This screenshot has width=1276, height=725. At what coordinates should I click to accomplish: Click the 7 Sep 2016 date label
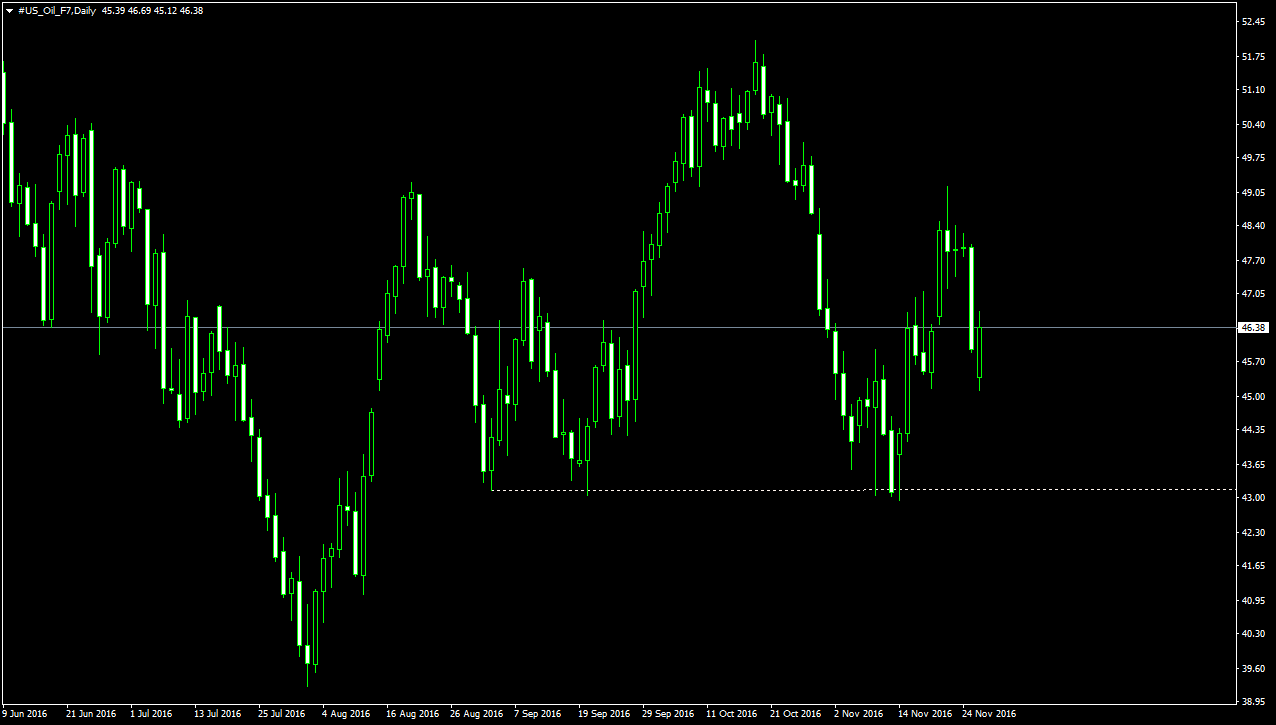tap(538, 714)
